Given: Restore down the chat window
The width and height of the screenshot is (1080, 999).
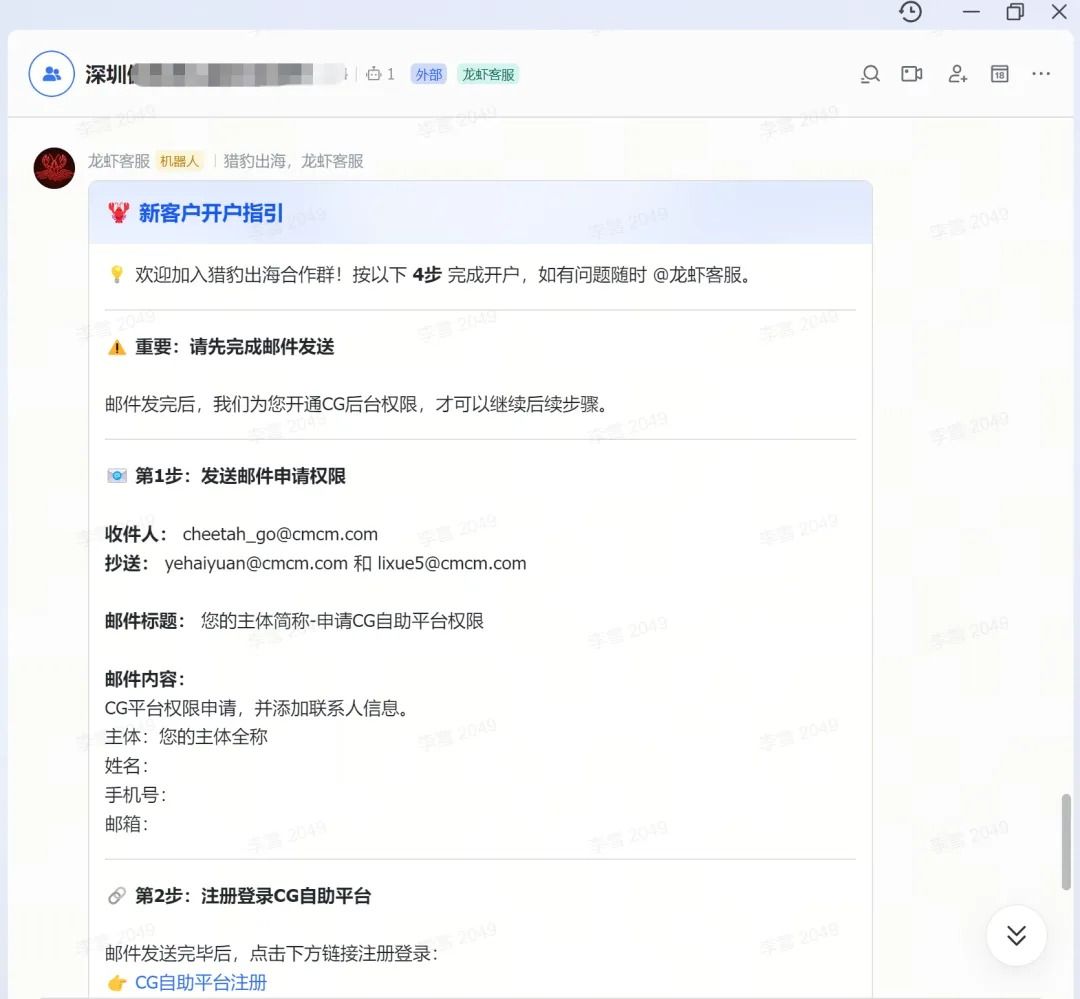Looking at the screenshot, I should 1015,12.
